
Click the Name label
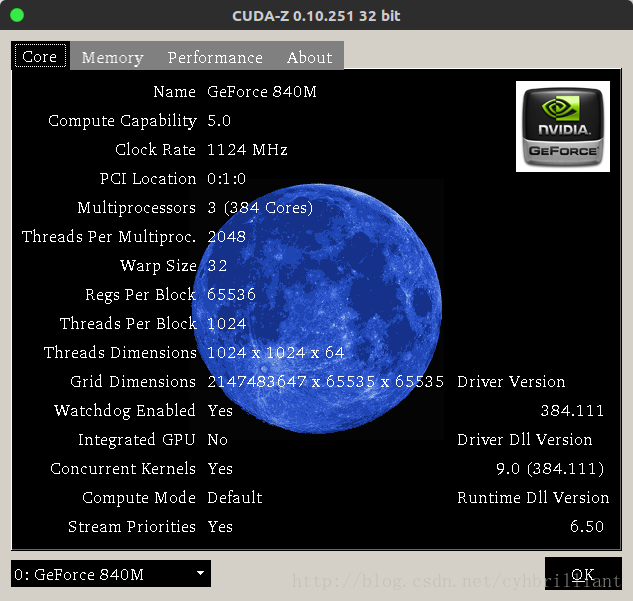point(174,92)
